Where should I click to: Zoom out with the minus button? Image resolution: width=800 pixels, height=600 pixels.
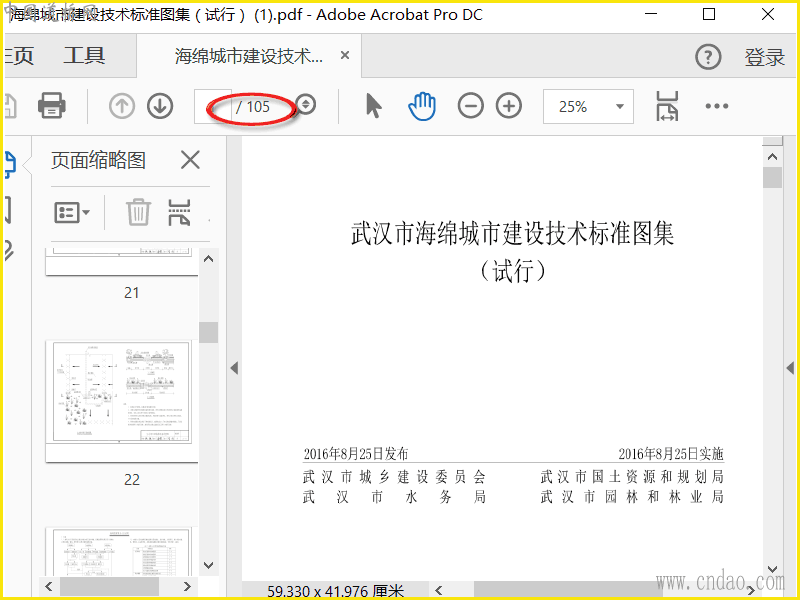tap(470, 106)
